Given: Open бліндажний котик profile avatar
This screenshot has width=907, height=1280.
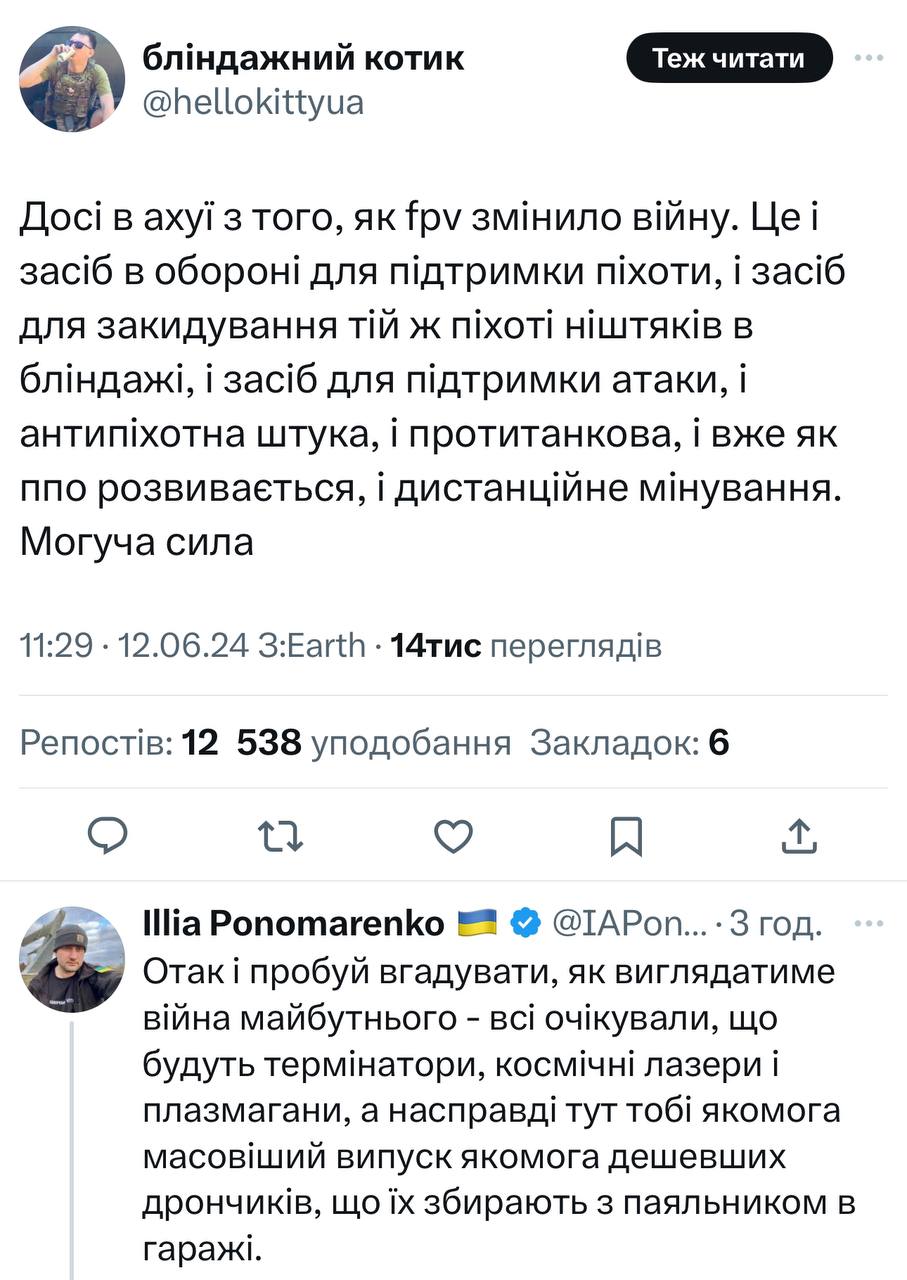Looking at the screenshot, I should (72, 78).
